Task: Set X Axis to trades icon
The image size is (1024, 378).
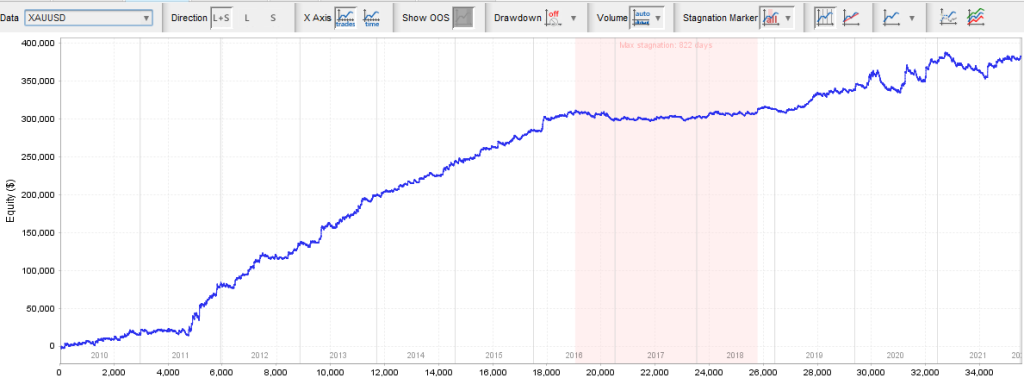Action: (x=345, y=18)
